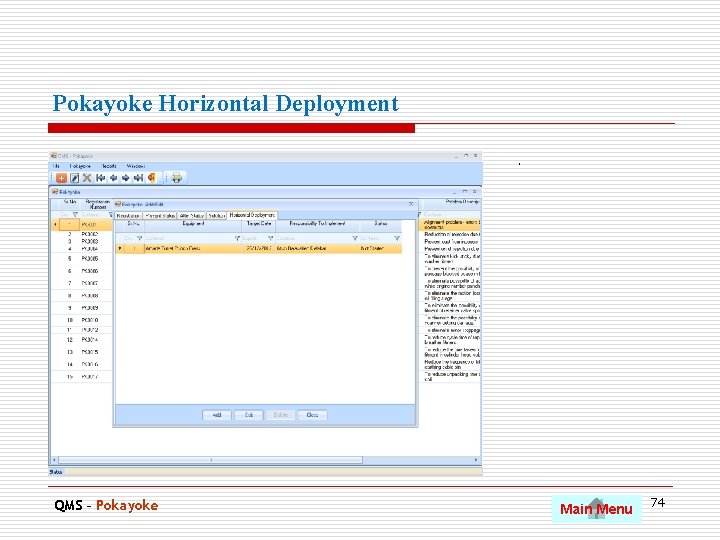Open filter icon for dialog Status column

coord(397,238)
